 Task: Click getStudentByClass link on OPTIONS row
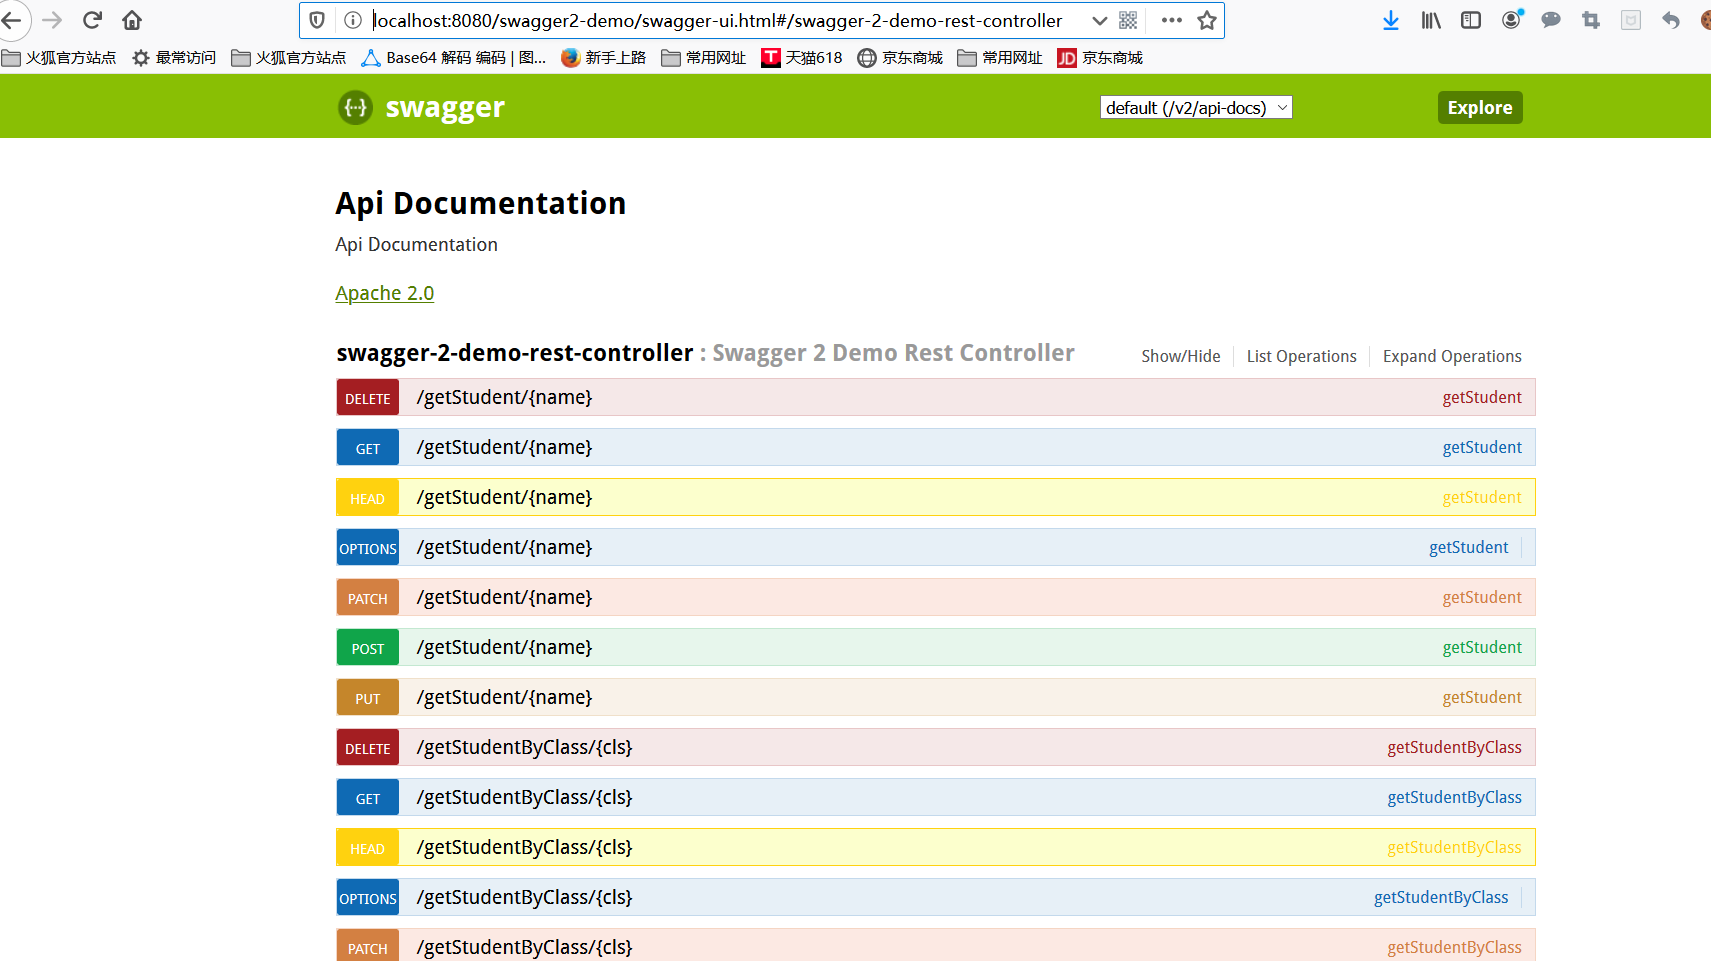click(1441, 897)
